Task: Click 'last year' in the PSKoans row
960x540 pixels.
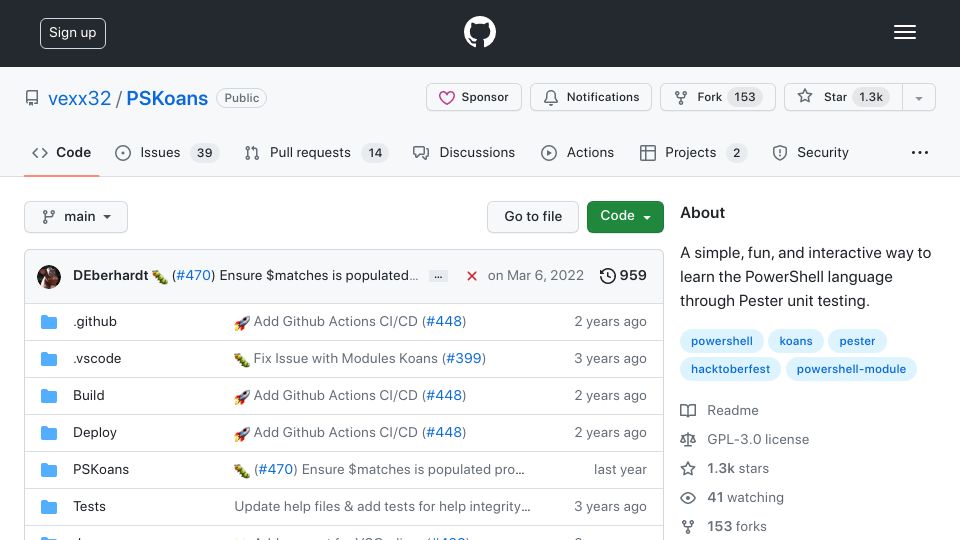Action: tap(620, 469)
